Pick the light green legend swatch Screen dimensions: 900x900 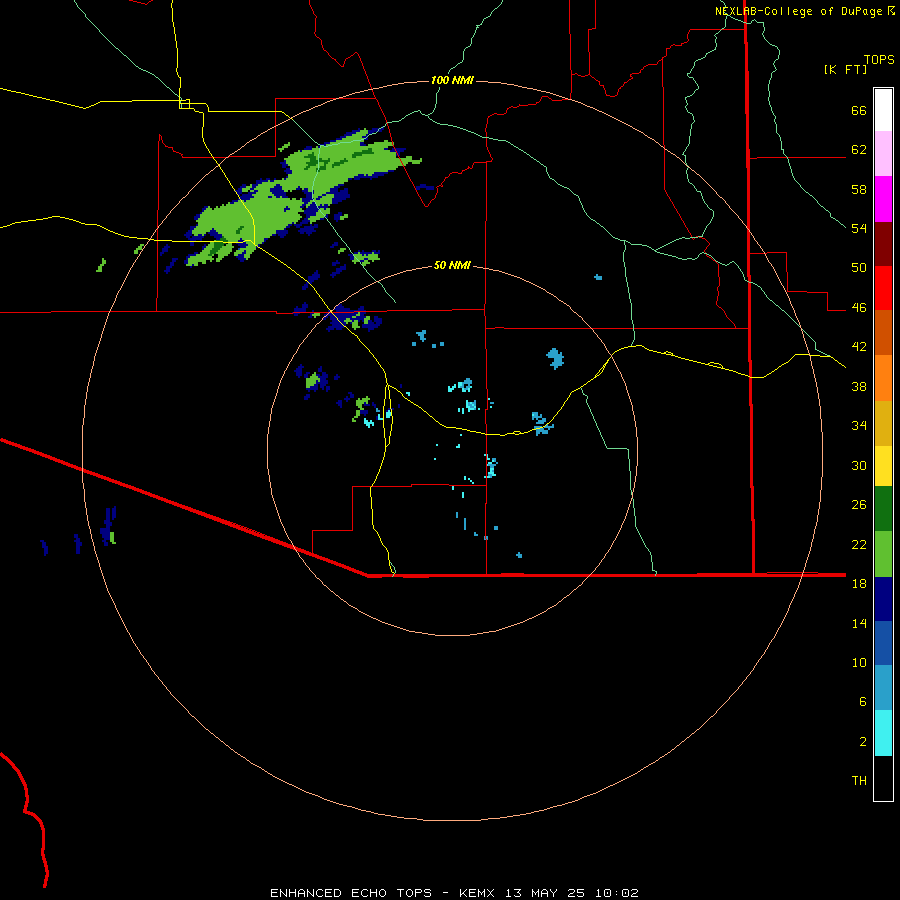[883, 554]
